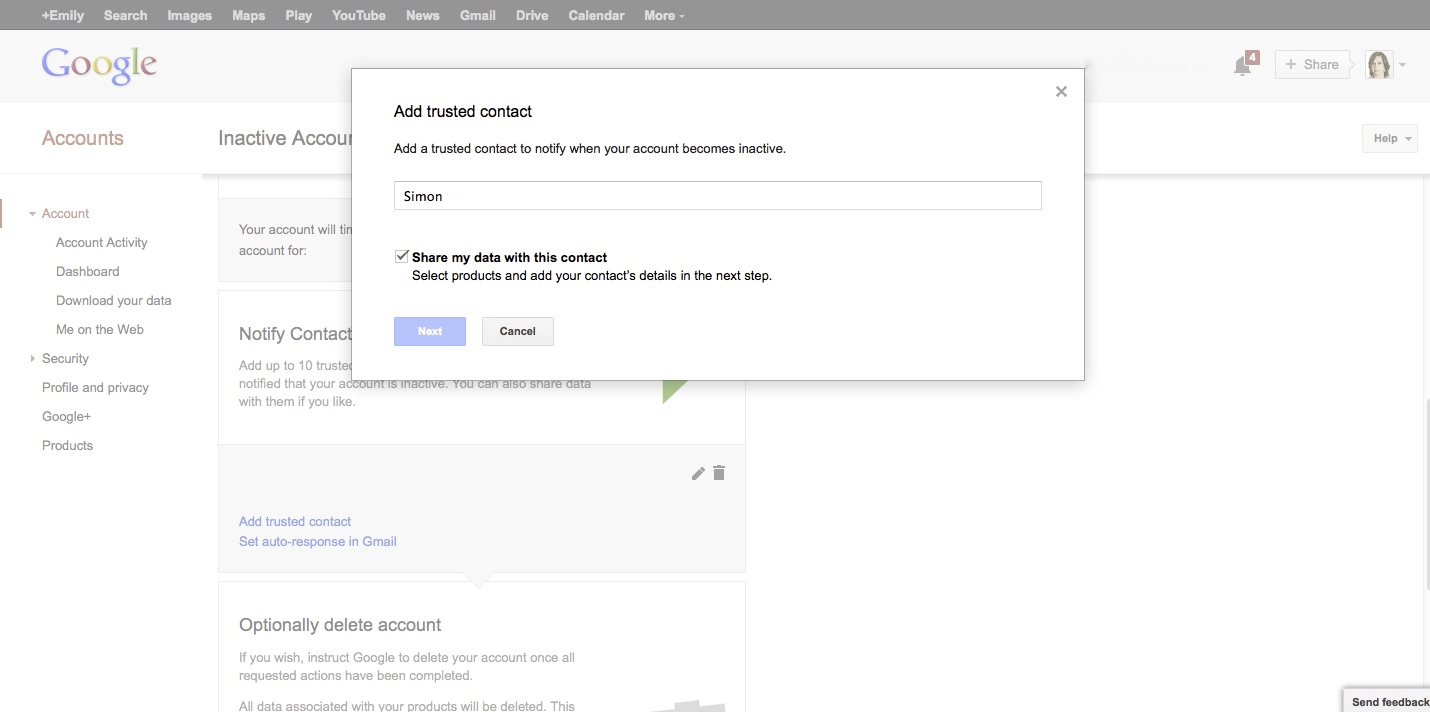1430x712 pixels.
Task: Collapse the Account section in sidebar
Action: [x=33, y=214]
